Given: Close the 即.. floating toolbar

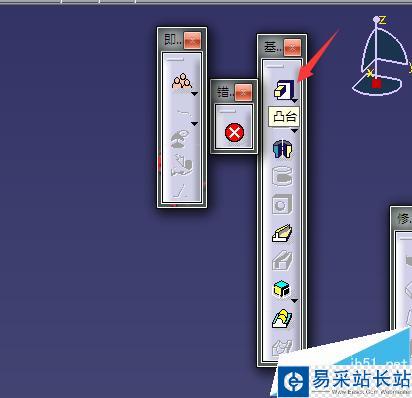Looking at the screenshot, I should point(193,40).
